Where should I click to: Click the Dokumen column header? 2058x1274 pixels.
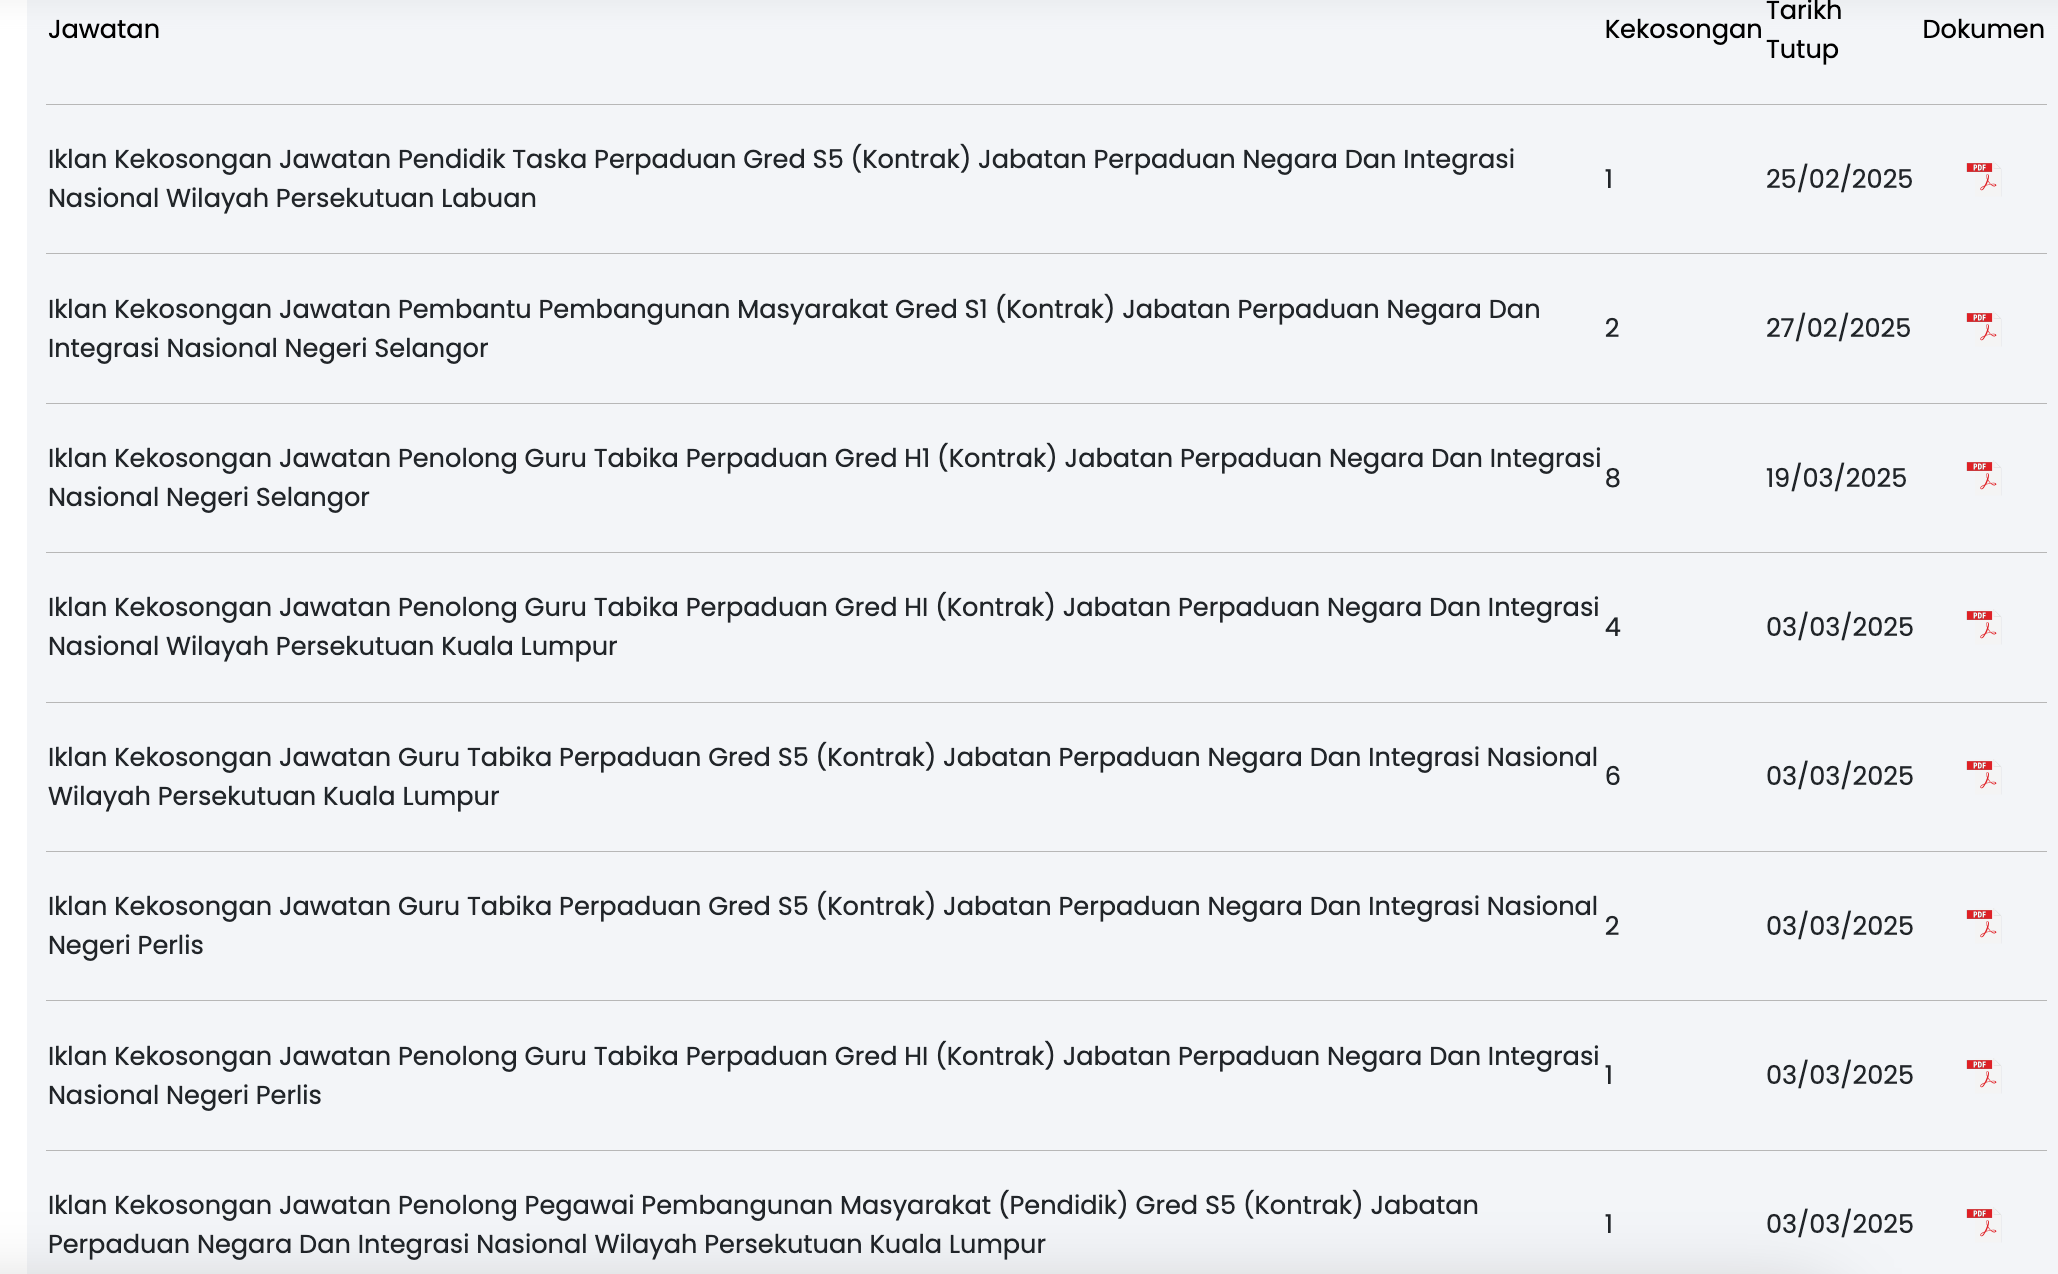[1982, 29]
